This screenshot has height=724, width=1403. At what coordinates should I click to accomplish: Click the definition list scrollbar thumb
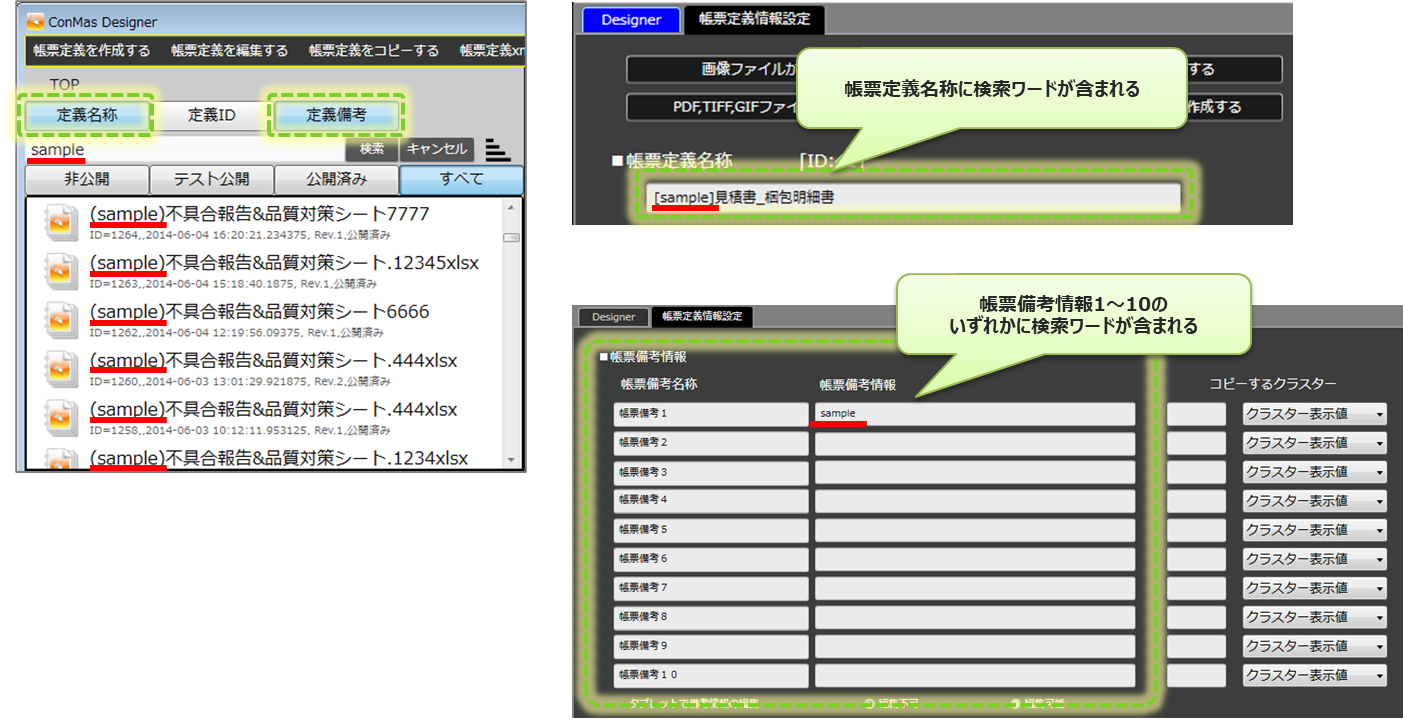point(511,238)
